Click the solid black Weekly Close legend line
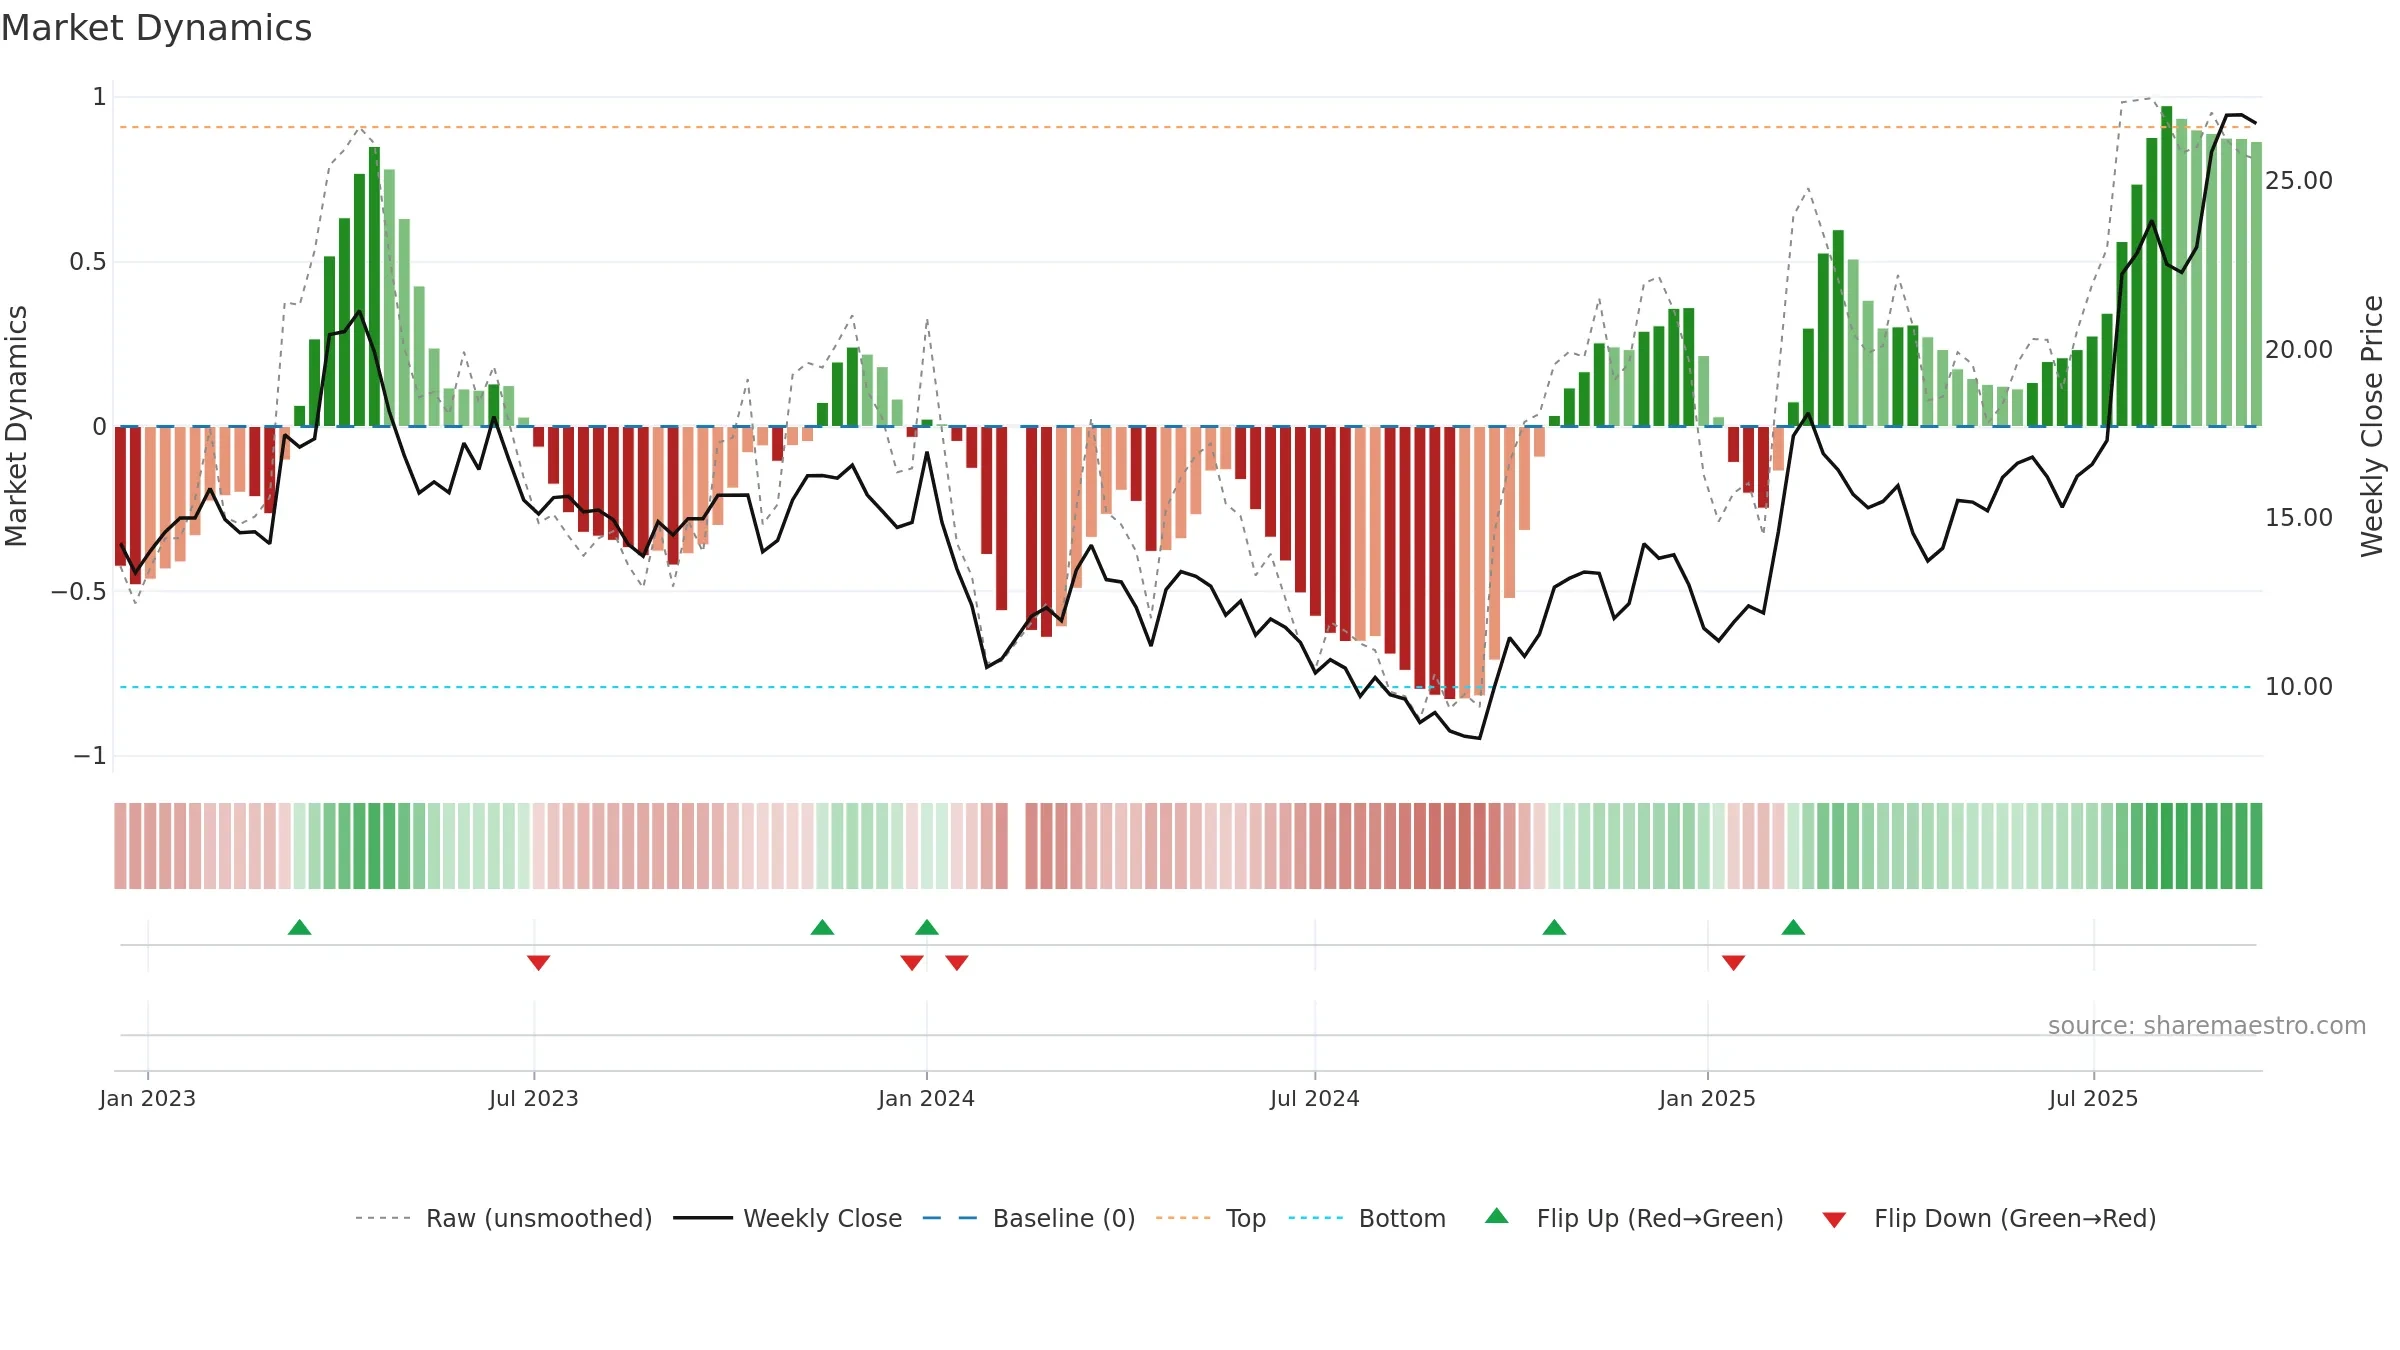2400x1350 pixels. (703, 1218)
